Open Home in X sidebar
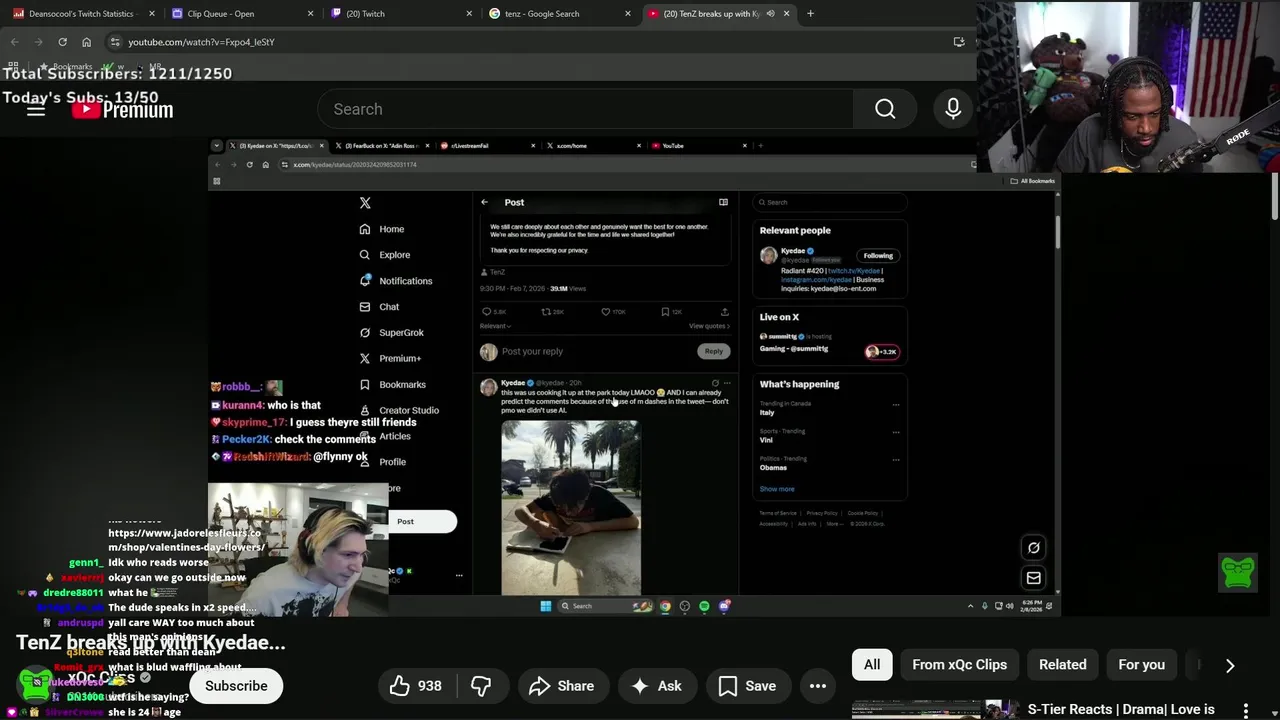This screenshot has width=1280, height=720. (x=382, y=229)
